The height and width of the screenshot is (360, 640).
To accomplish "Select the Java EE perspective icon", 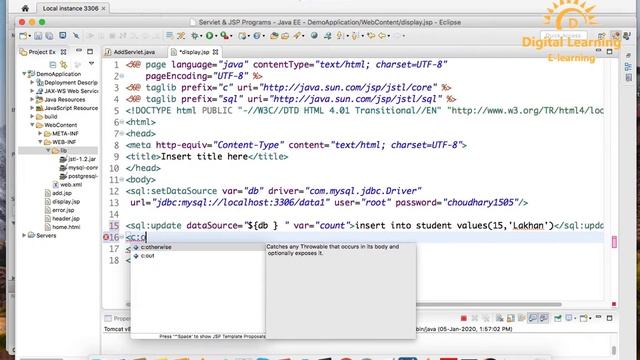I will pyautogui.click(x=615, y=36).
